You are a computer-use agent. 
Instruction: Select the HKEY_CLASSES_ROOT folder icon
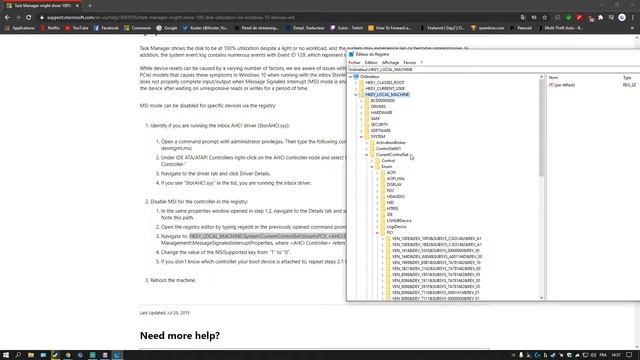(362, 82)
